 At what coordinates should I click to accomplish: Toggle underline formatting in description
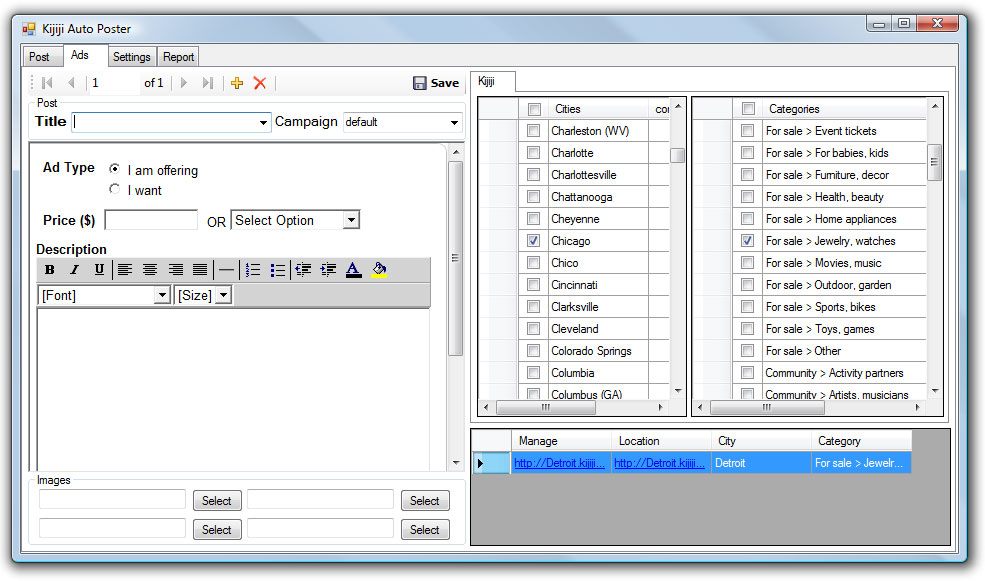99,269
